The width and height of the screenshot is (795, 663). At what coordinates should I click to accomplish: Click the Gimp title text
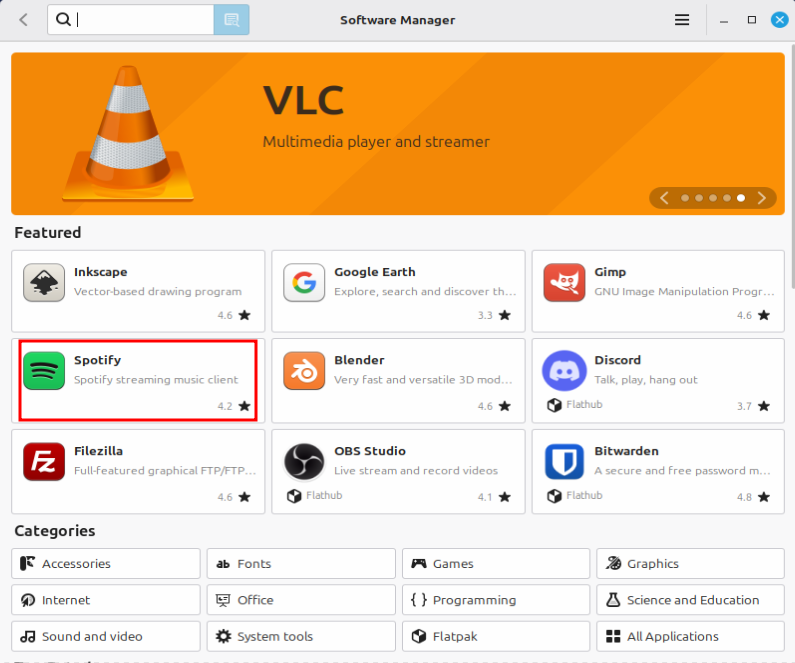(x=610, y=272)
